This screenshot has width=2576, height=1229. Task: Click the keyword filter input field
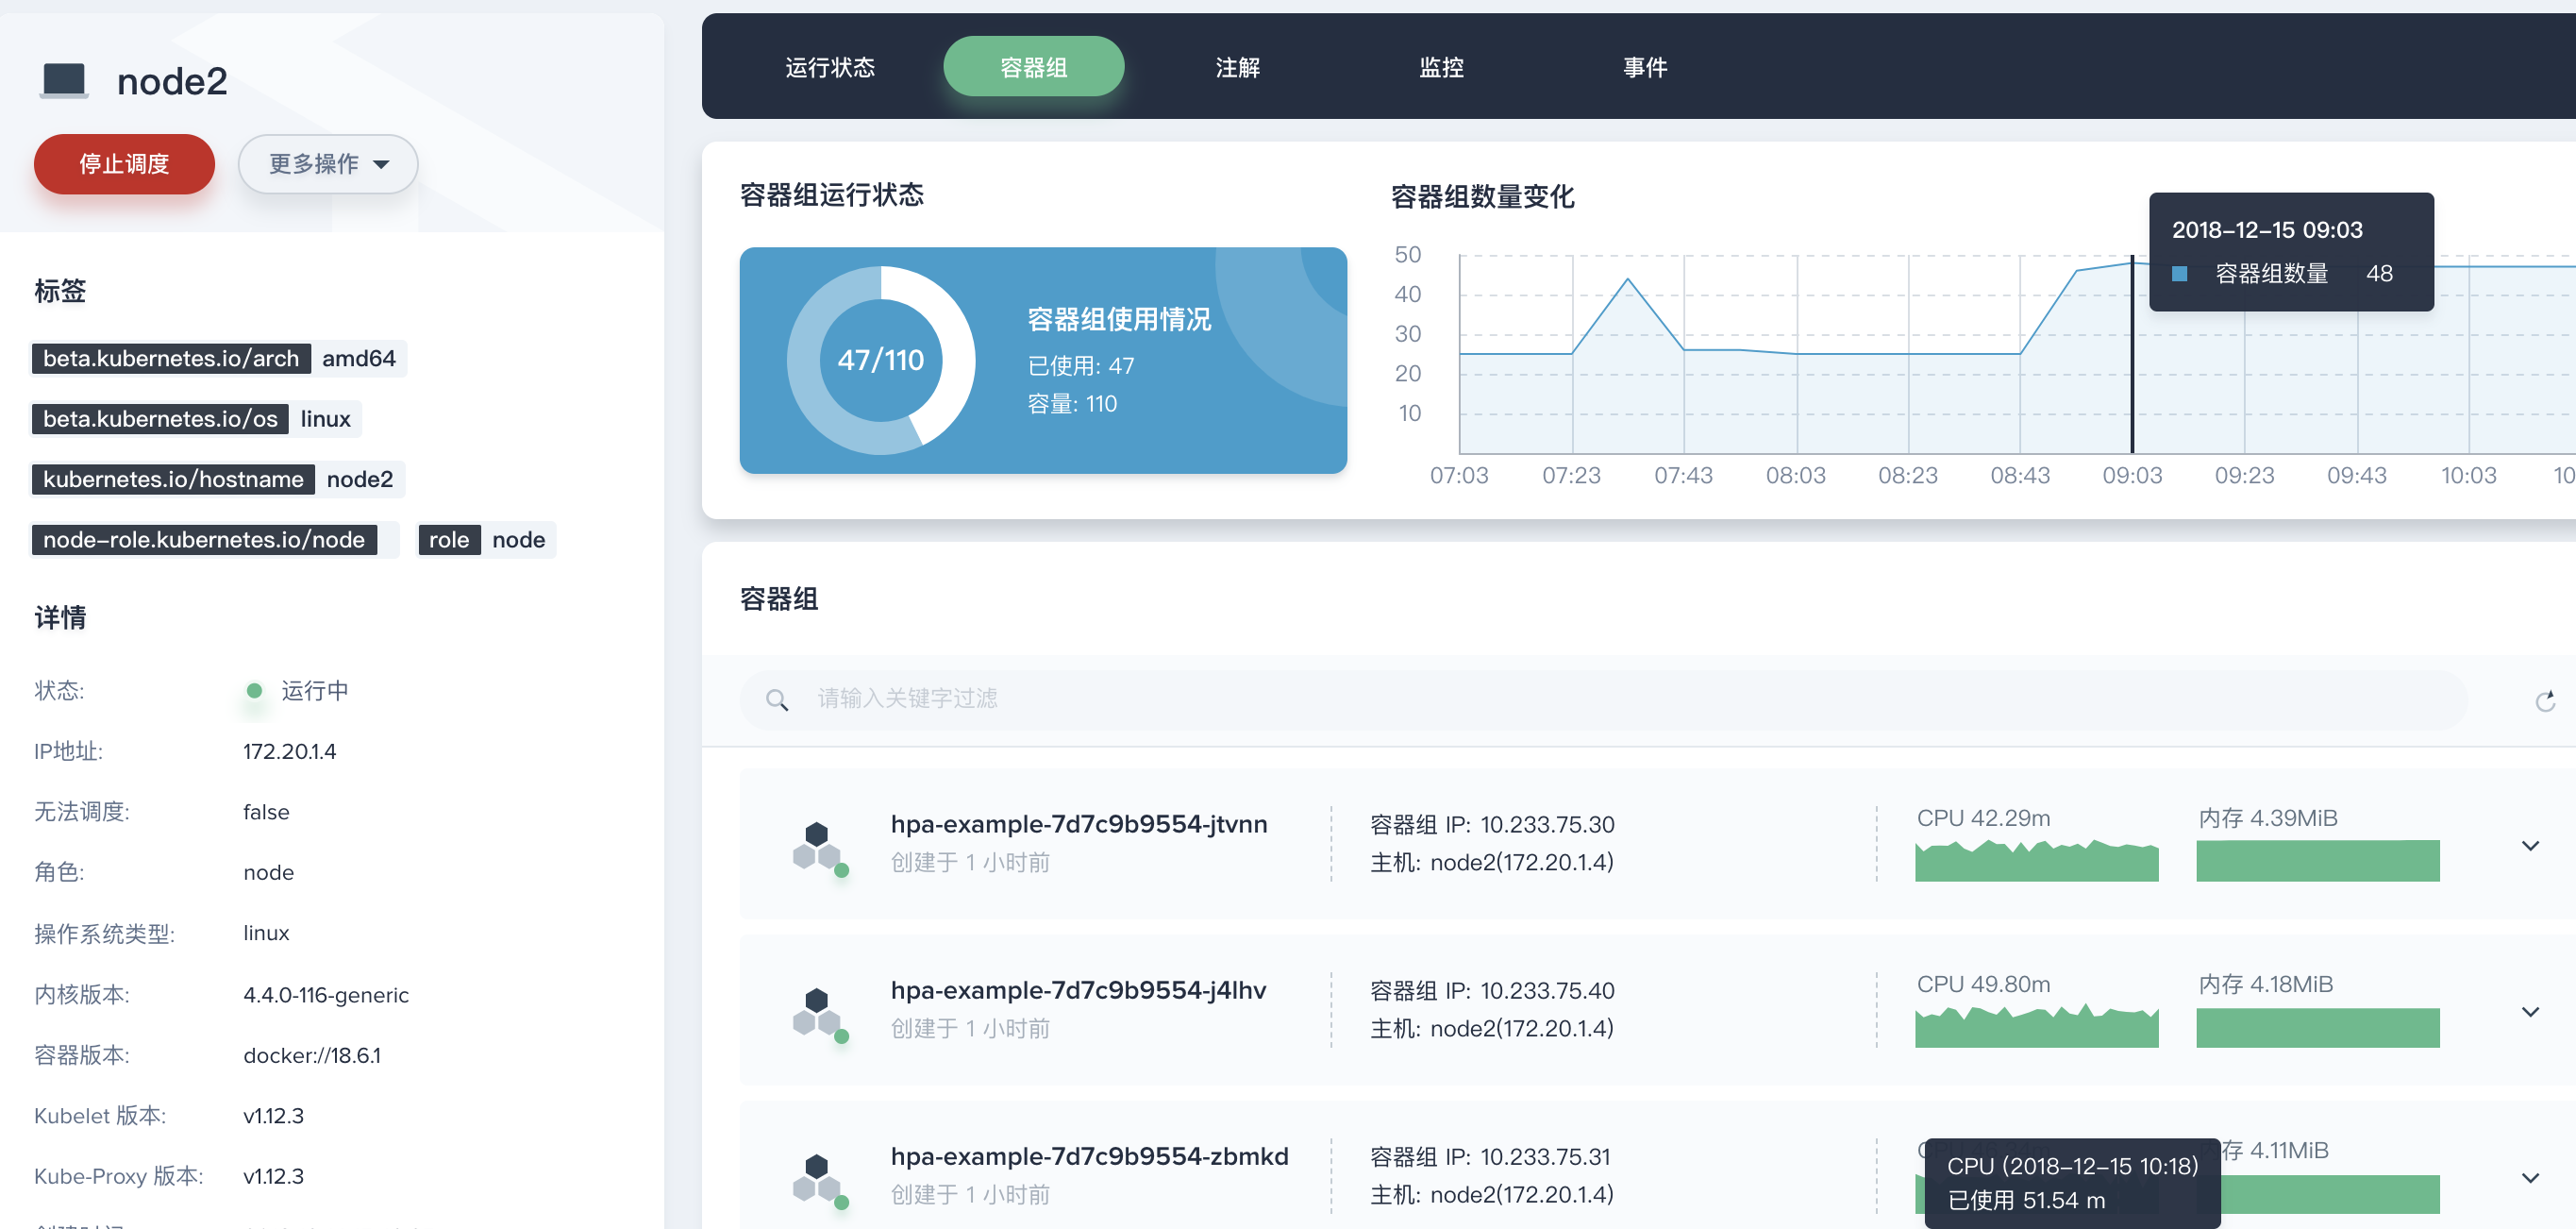(1603, 699)
